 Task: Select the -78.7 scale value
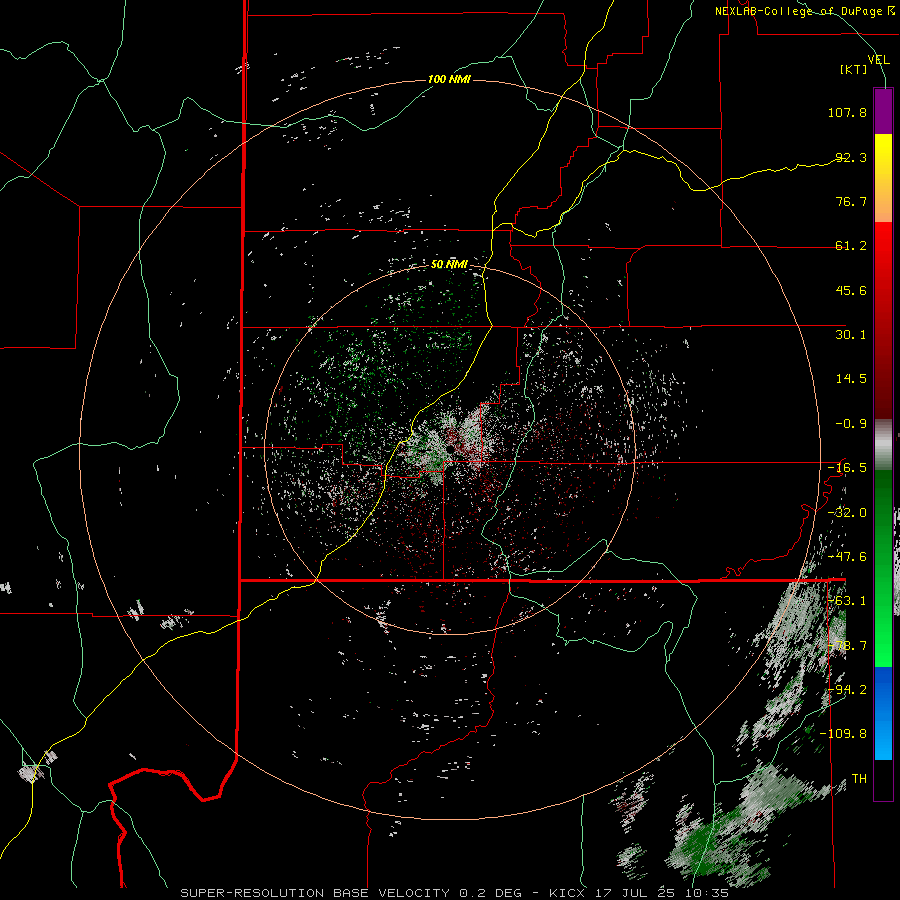click(x=847, y=646)
